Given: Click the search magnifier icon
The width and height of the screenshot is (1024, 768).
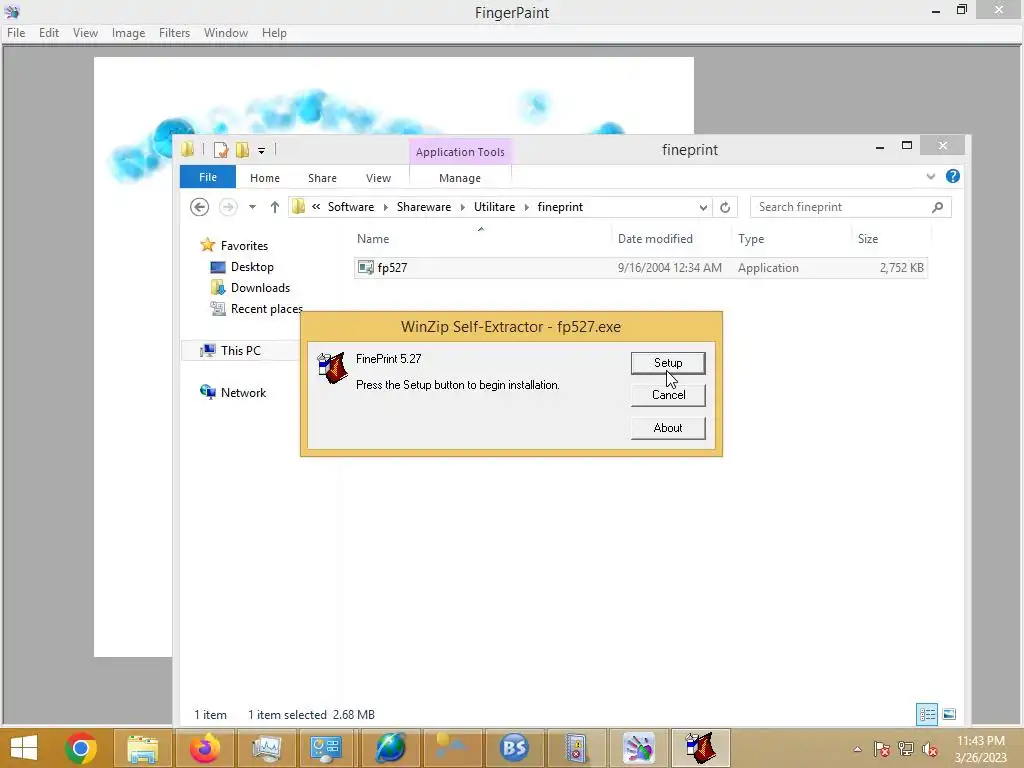Looking at the screenshot, I should pos(937,207).
